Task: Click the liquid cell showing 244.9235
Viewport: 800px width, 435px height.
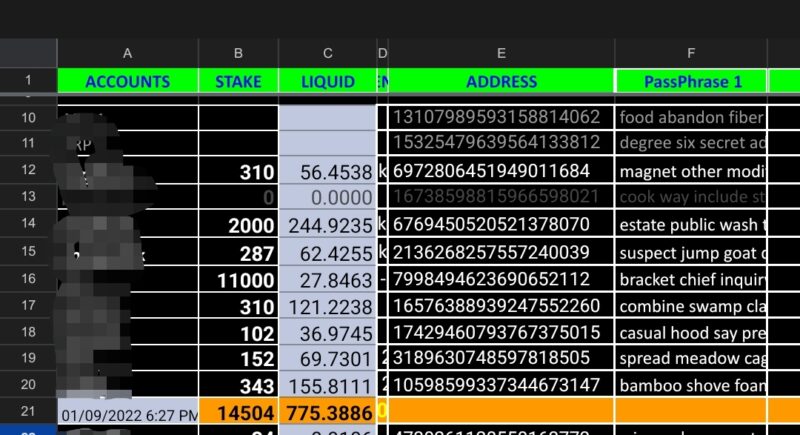Action: [x=327, y=225]
